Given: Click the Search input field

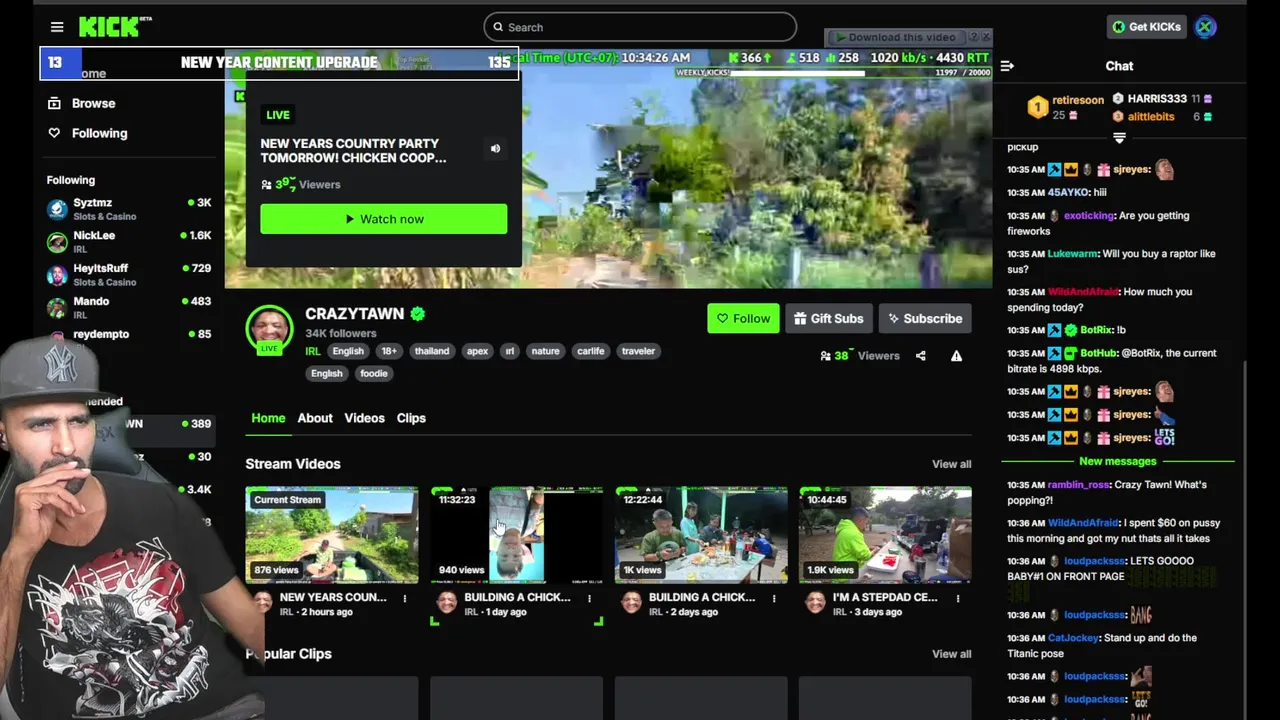Looking at the screenshot, I should coord(640,27).
